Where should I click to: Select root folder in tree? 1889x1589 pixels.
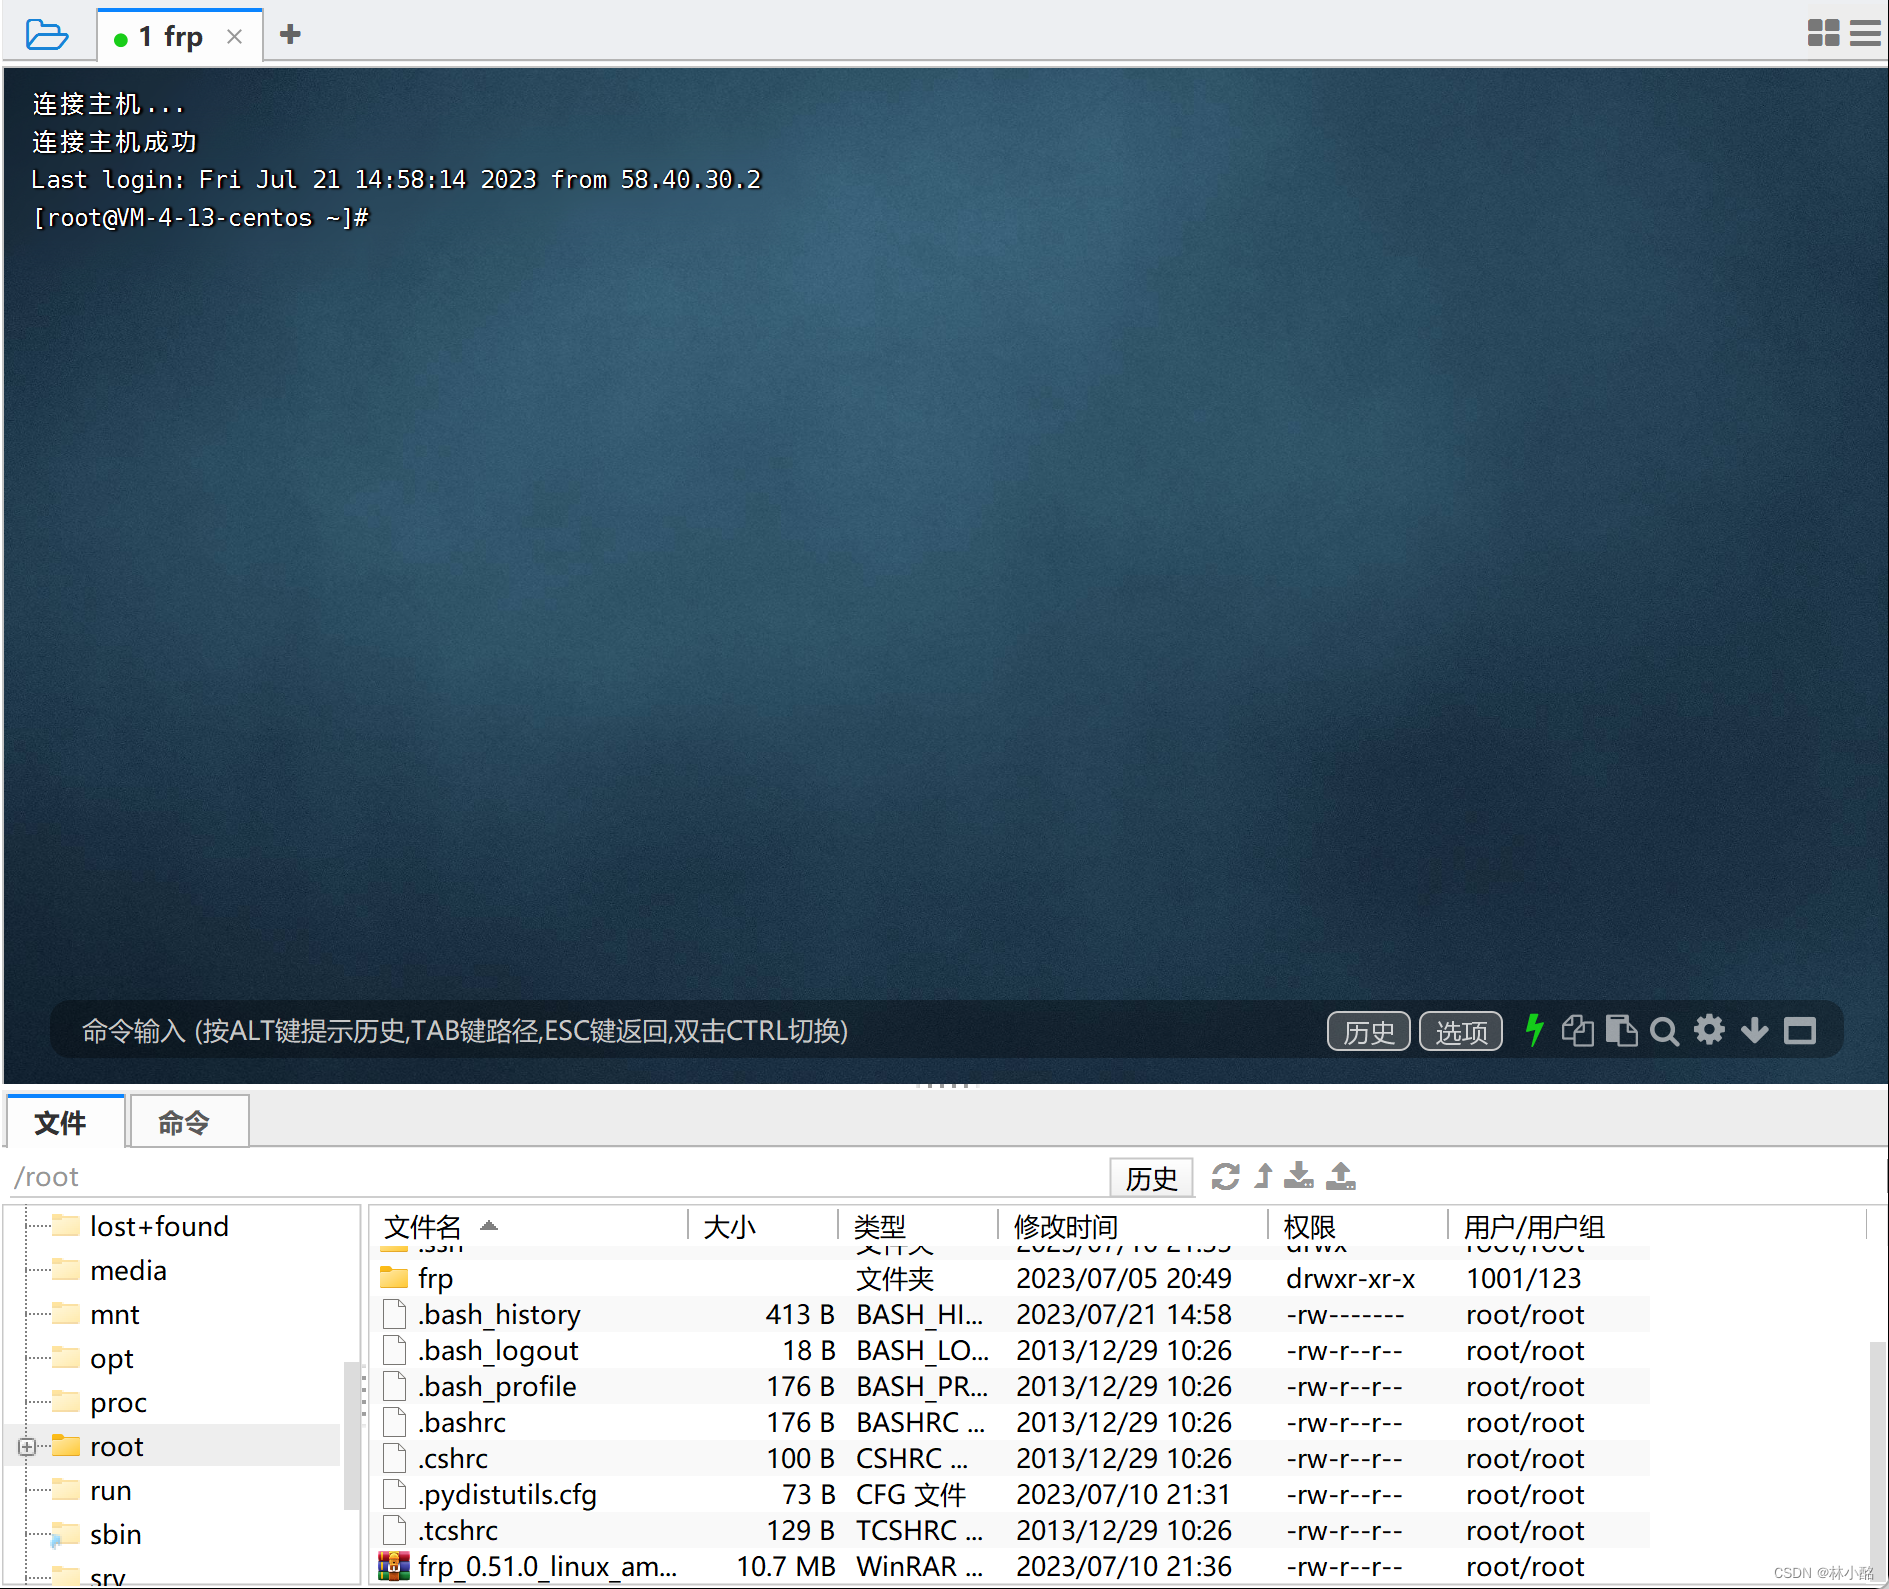pos(116,1446)
